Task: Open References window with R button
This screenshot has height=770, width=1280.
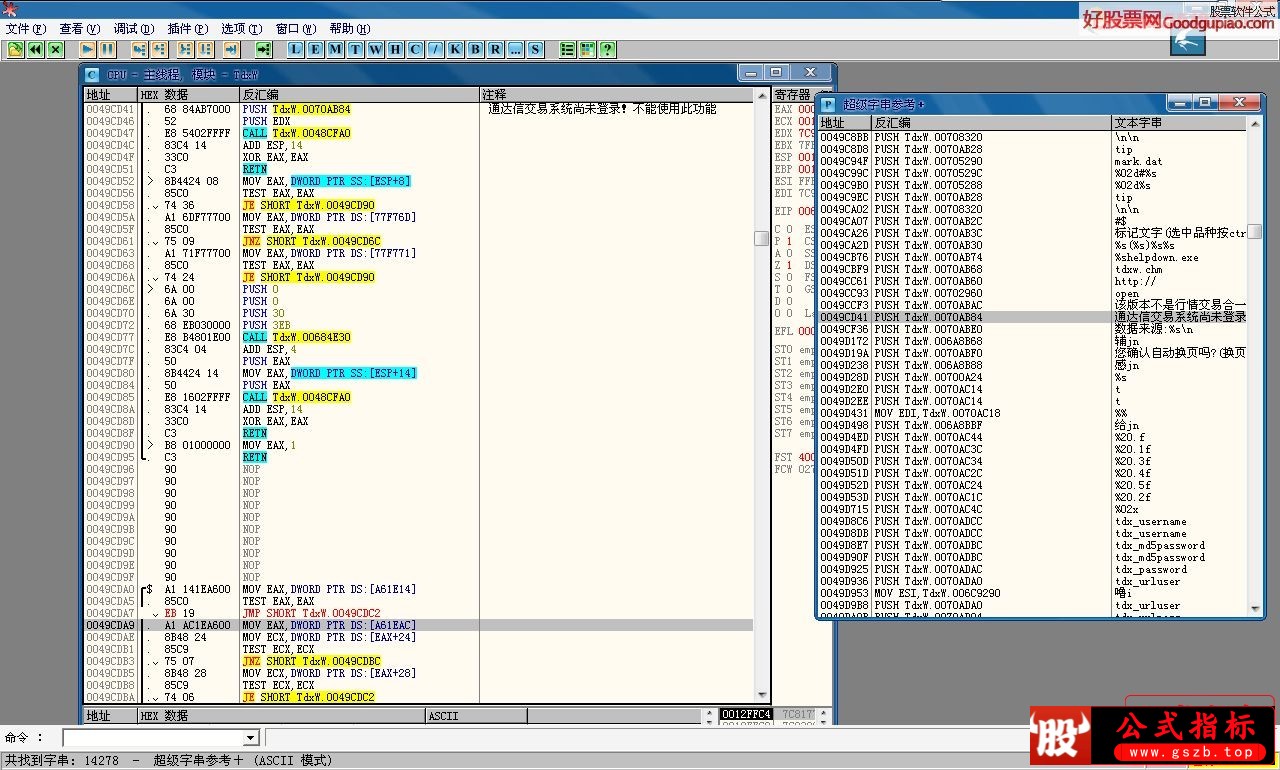Action: [x=496, y=49]
